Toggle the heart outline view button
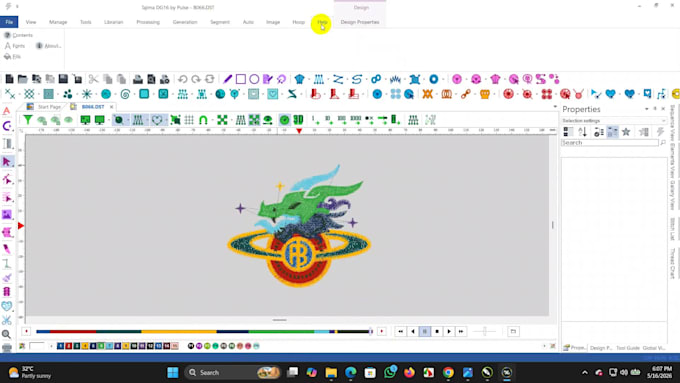This screenshot has height=383, width=680. (157, 120)
